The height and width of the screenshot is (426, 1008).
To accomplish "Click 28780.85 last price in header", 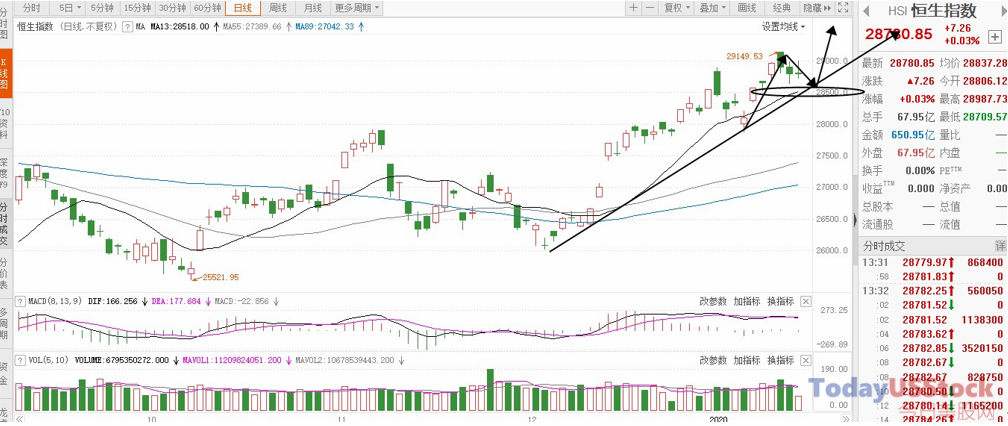I will pos(897,34).
